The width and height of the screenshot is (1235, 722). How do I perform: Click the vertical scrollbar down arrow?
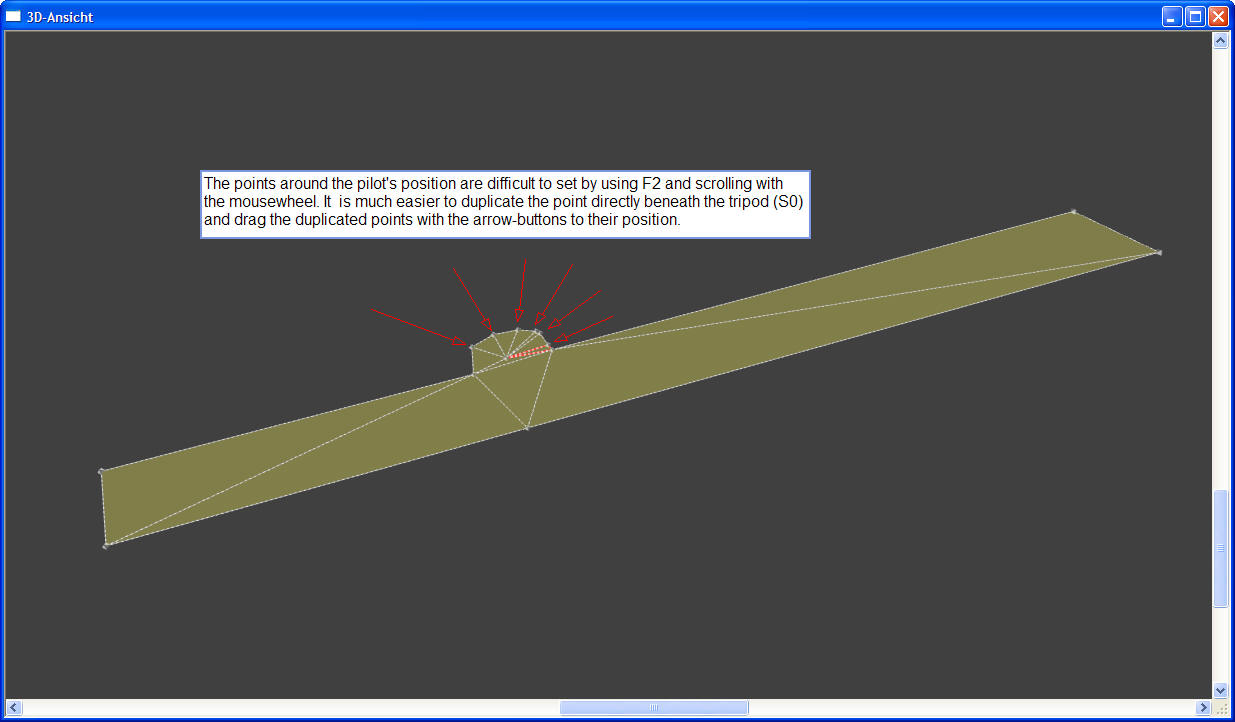click(x=1219, y=690)
